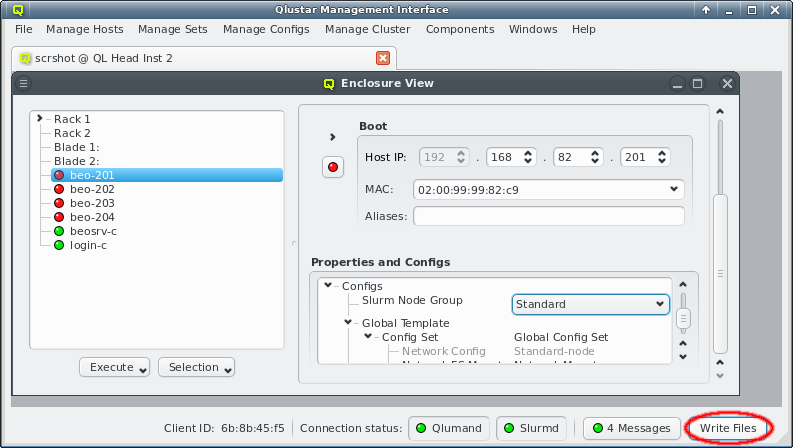The width and height of the screenshot is (793, 448).
Task: Select host beo-201 in the tree
Action: tap(166, 175)
